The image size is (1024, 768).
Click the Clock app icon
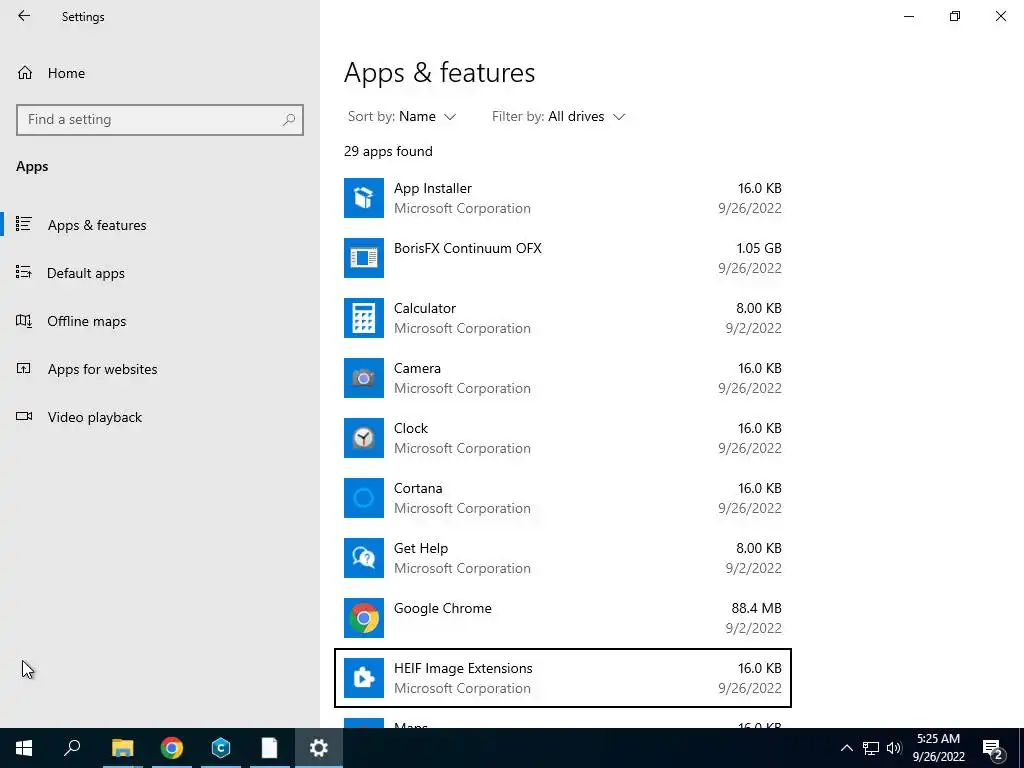coord(364,438)
